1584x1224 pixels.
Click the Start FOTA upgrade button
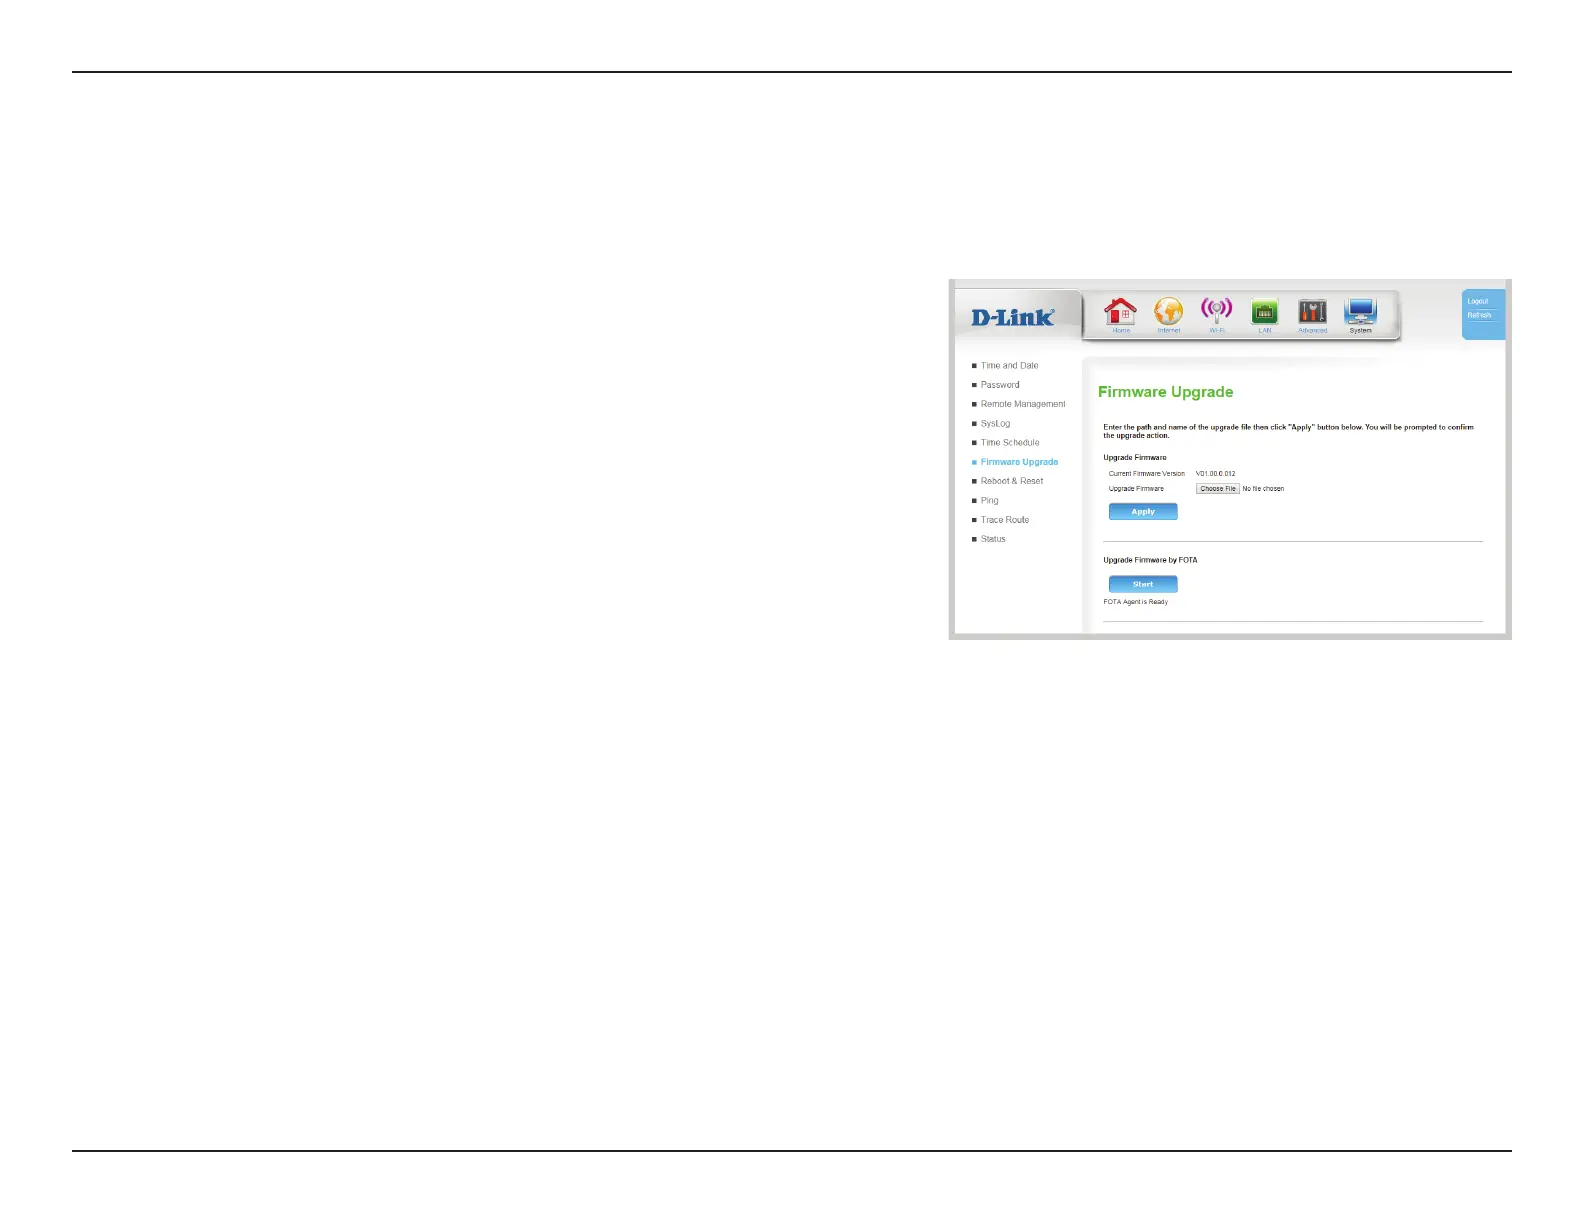coord(1143,584)
